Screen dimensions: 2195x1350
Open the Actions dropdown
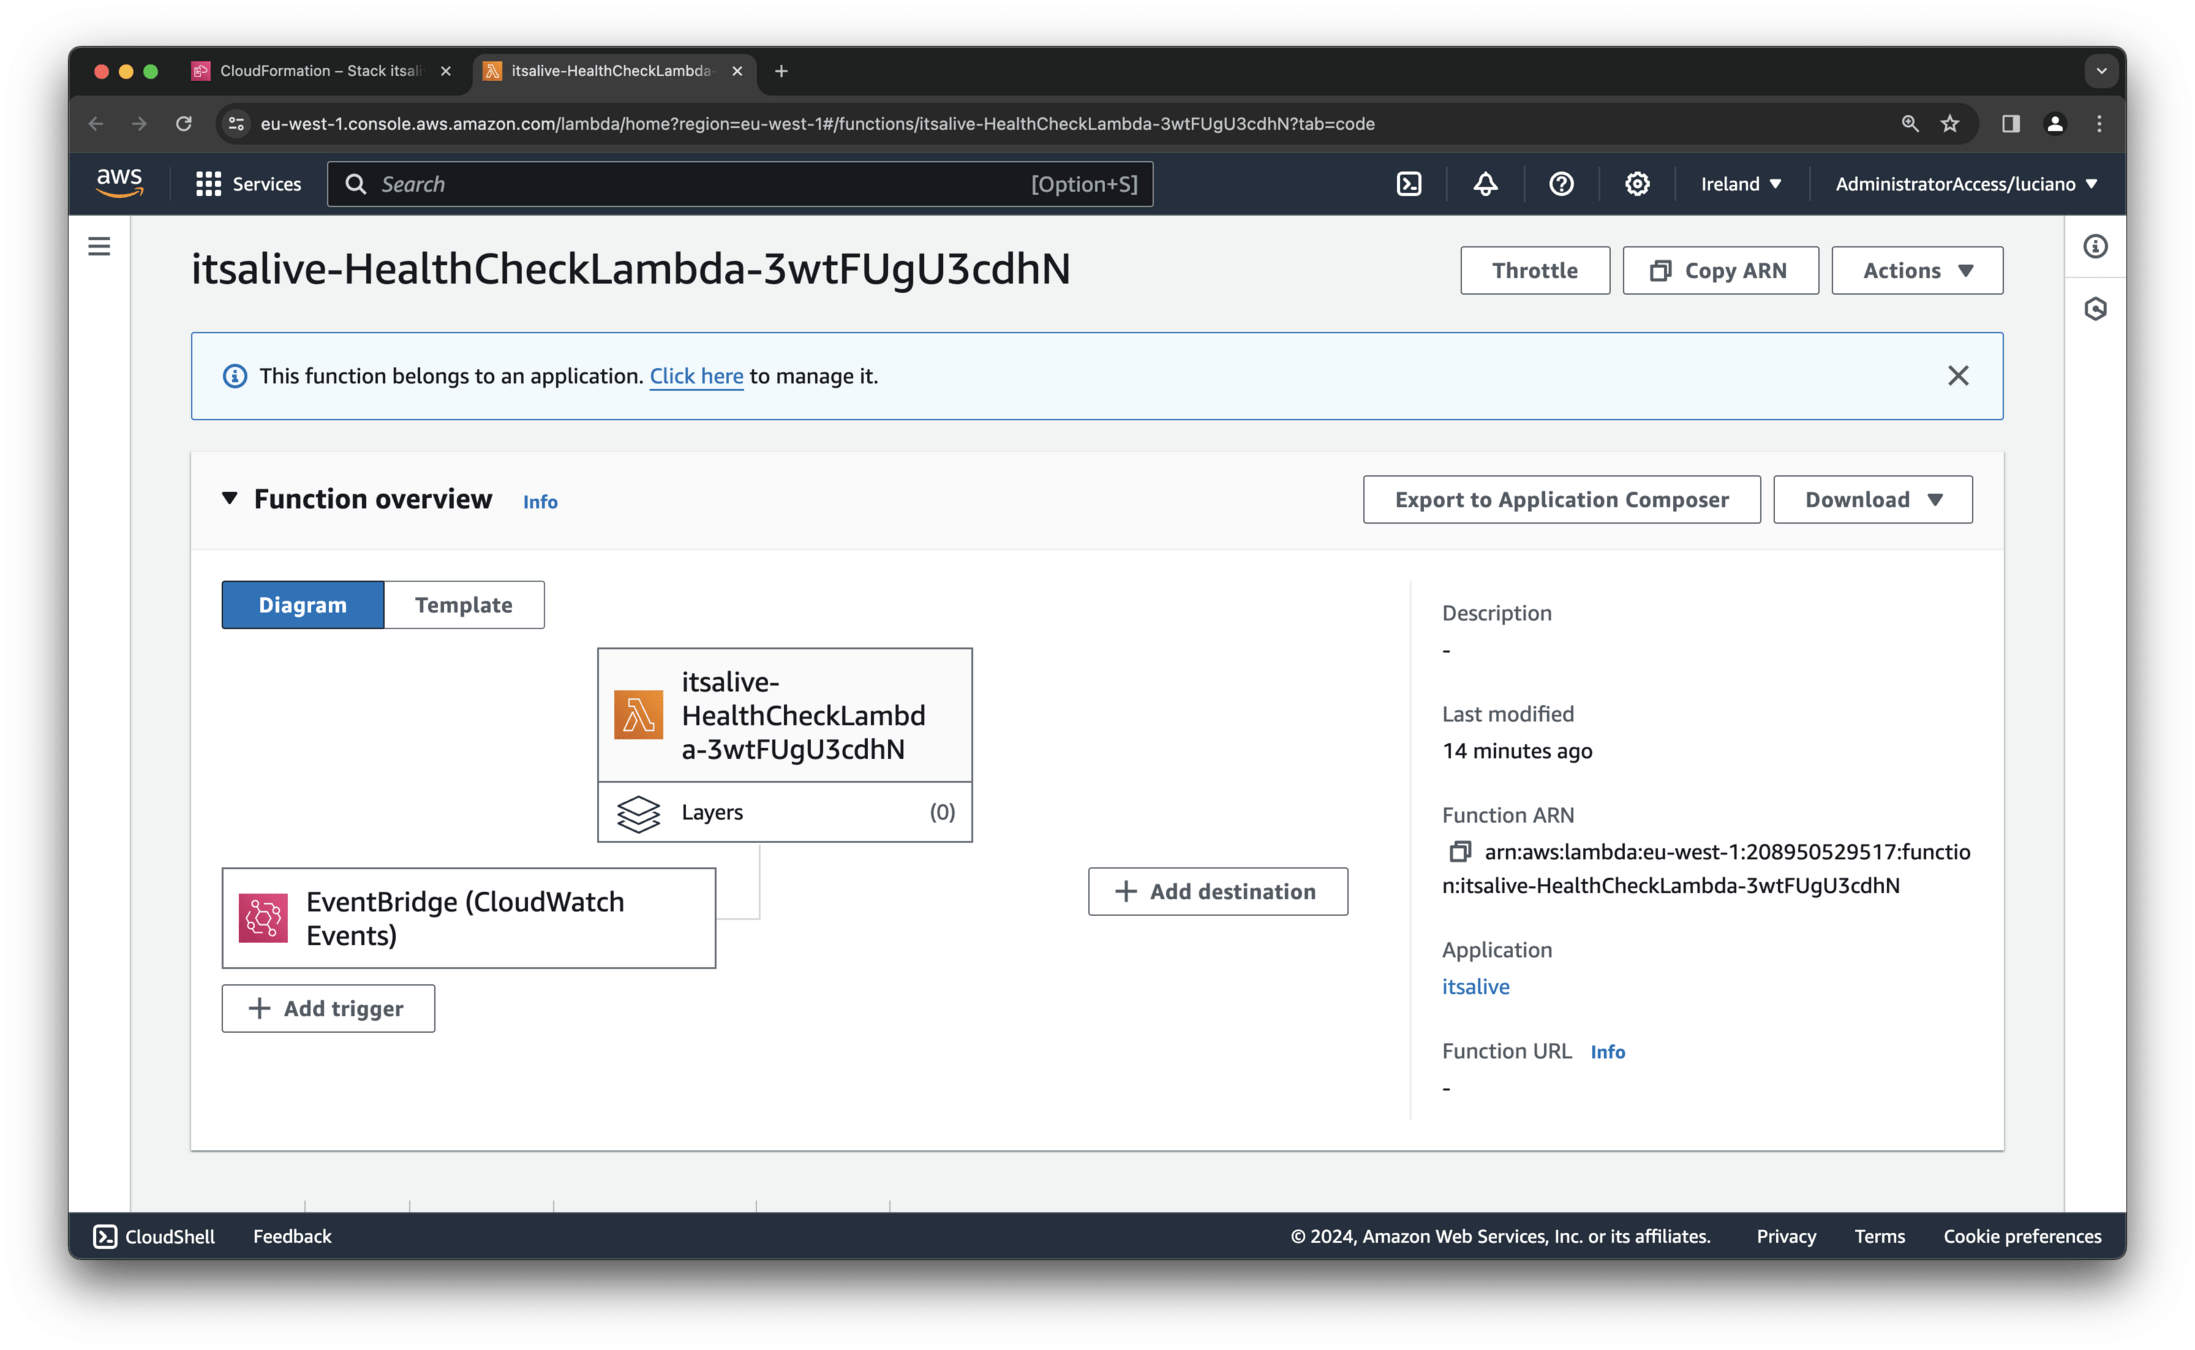pyautogui.click(x=1916, y=270)
